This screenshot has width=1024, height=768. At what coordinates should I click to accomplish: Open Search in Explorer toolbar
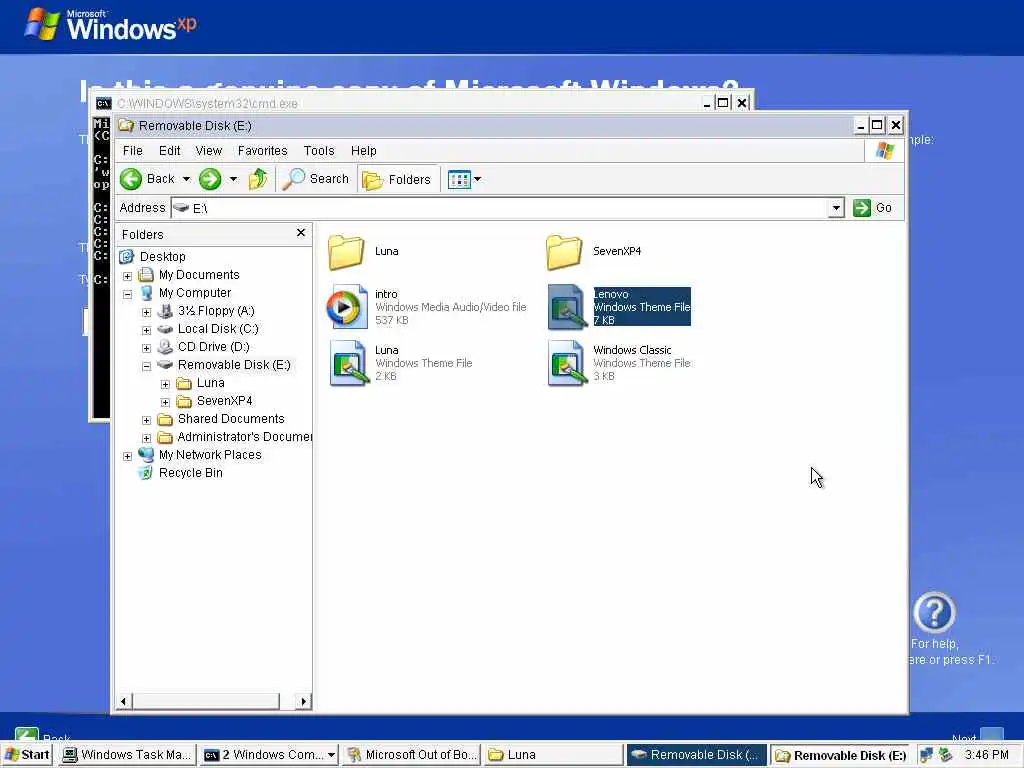point(316,179)
